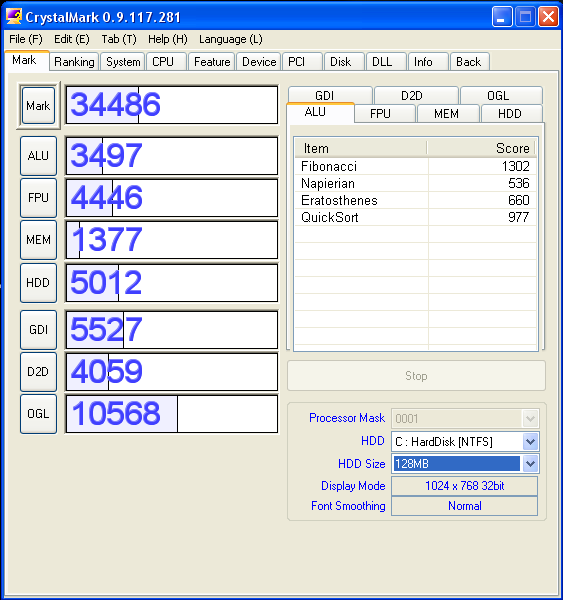Click the FPU score bar 4446

pyautogui.click(x=172, y=198)
